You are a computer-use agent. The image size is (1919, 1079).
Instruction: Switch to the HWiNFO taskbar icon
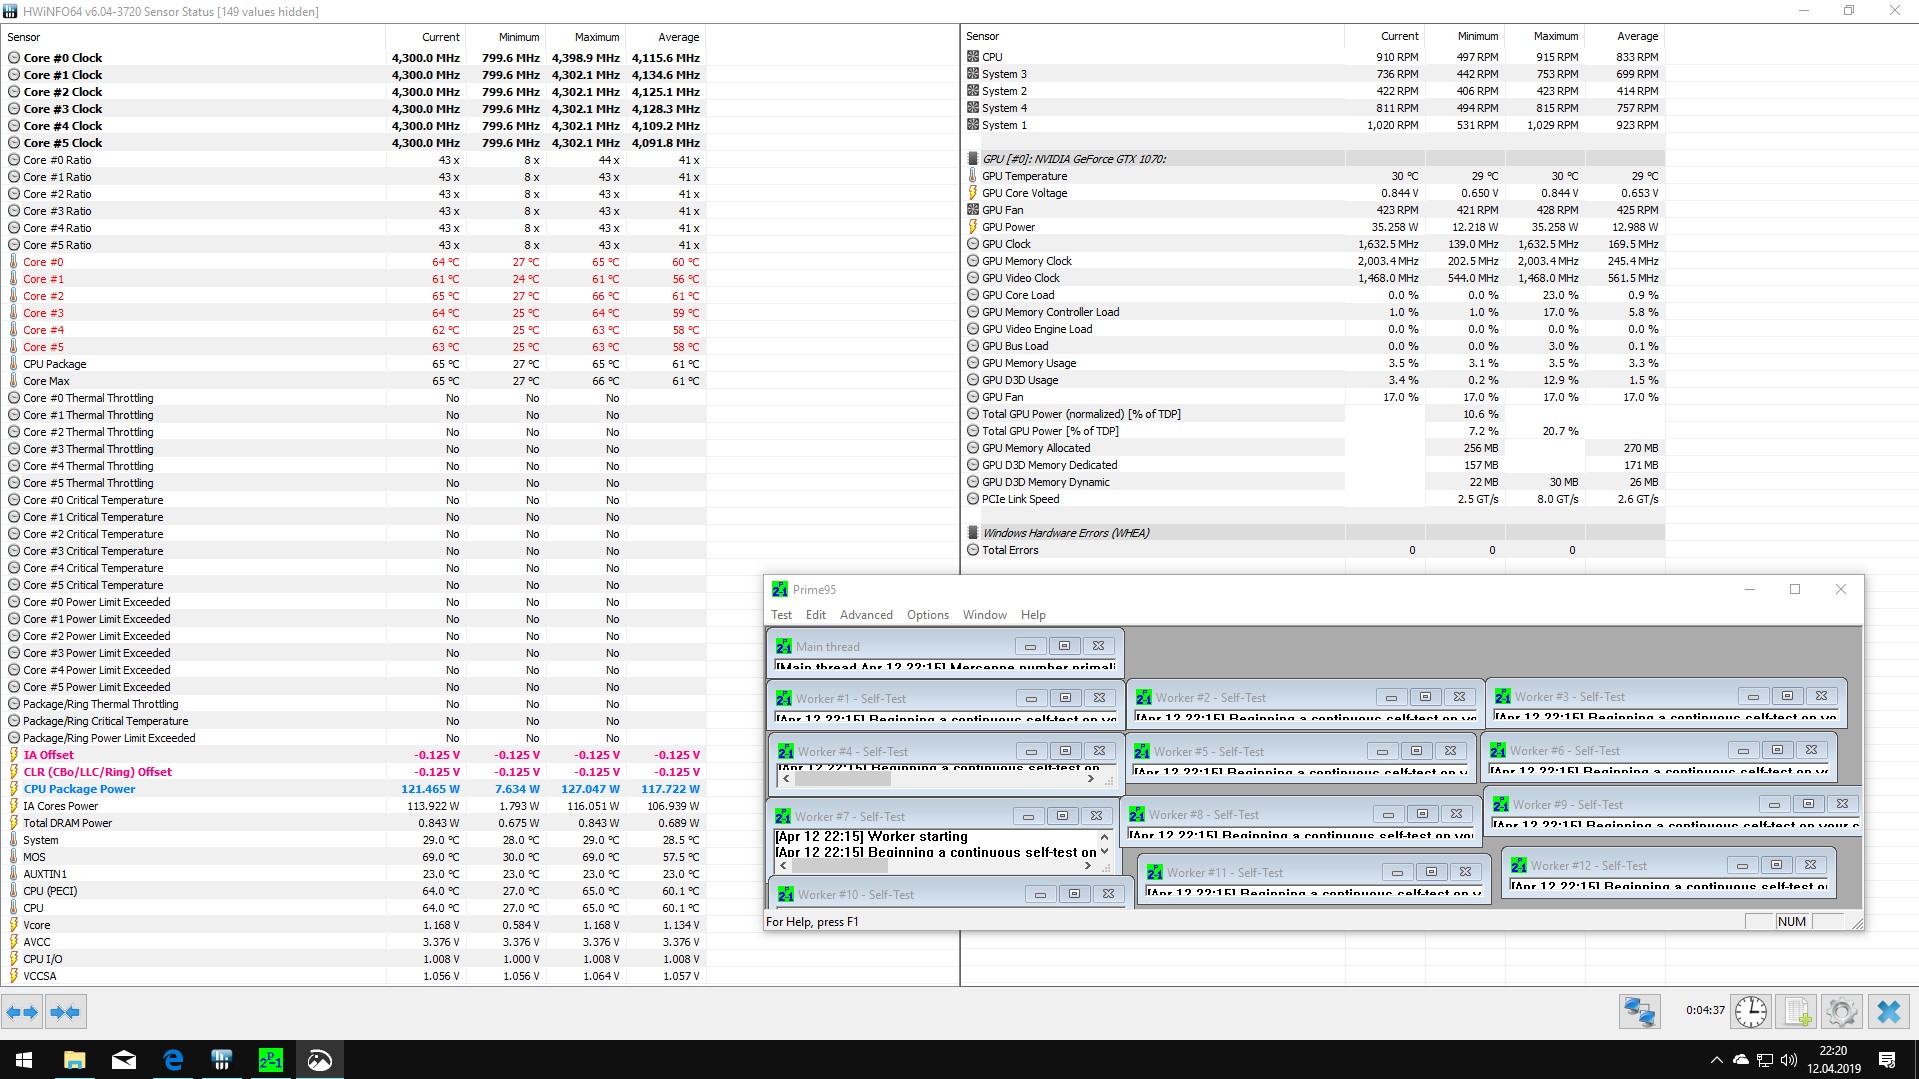[x=221, y=1060]
